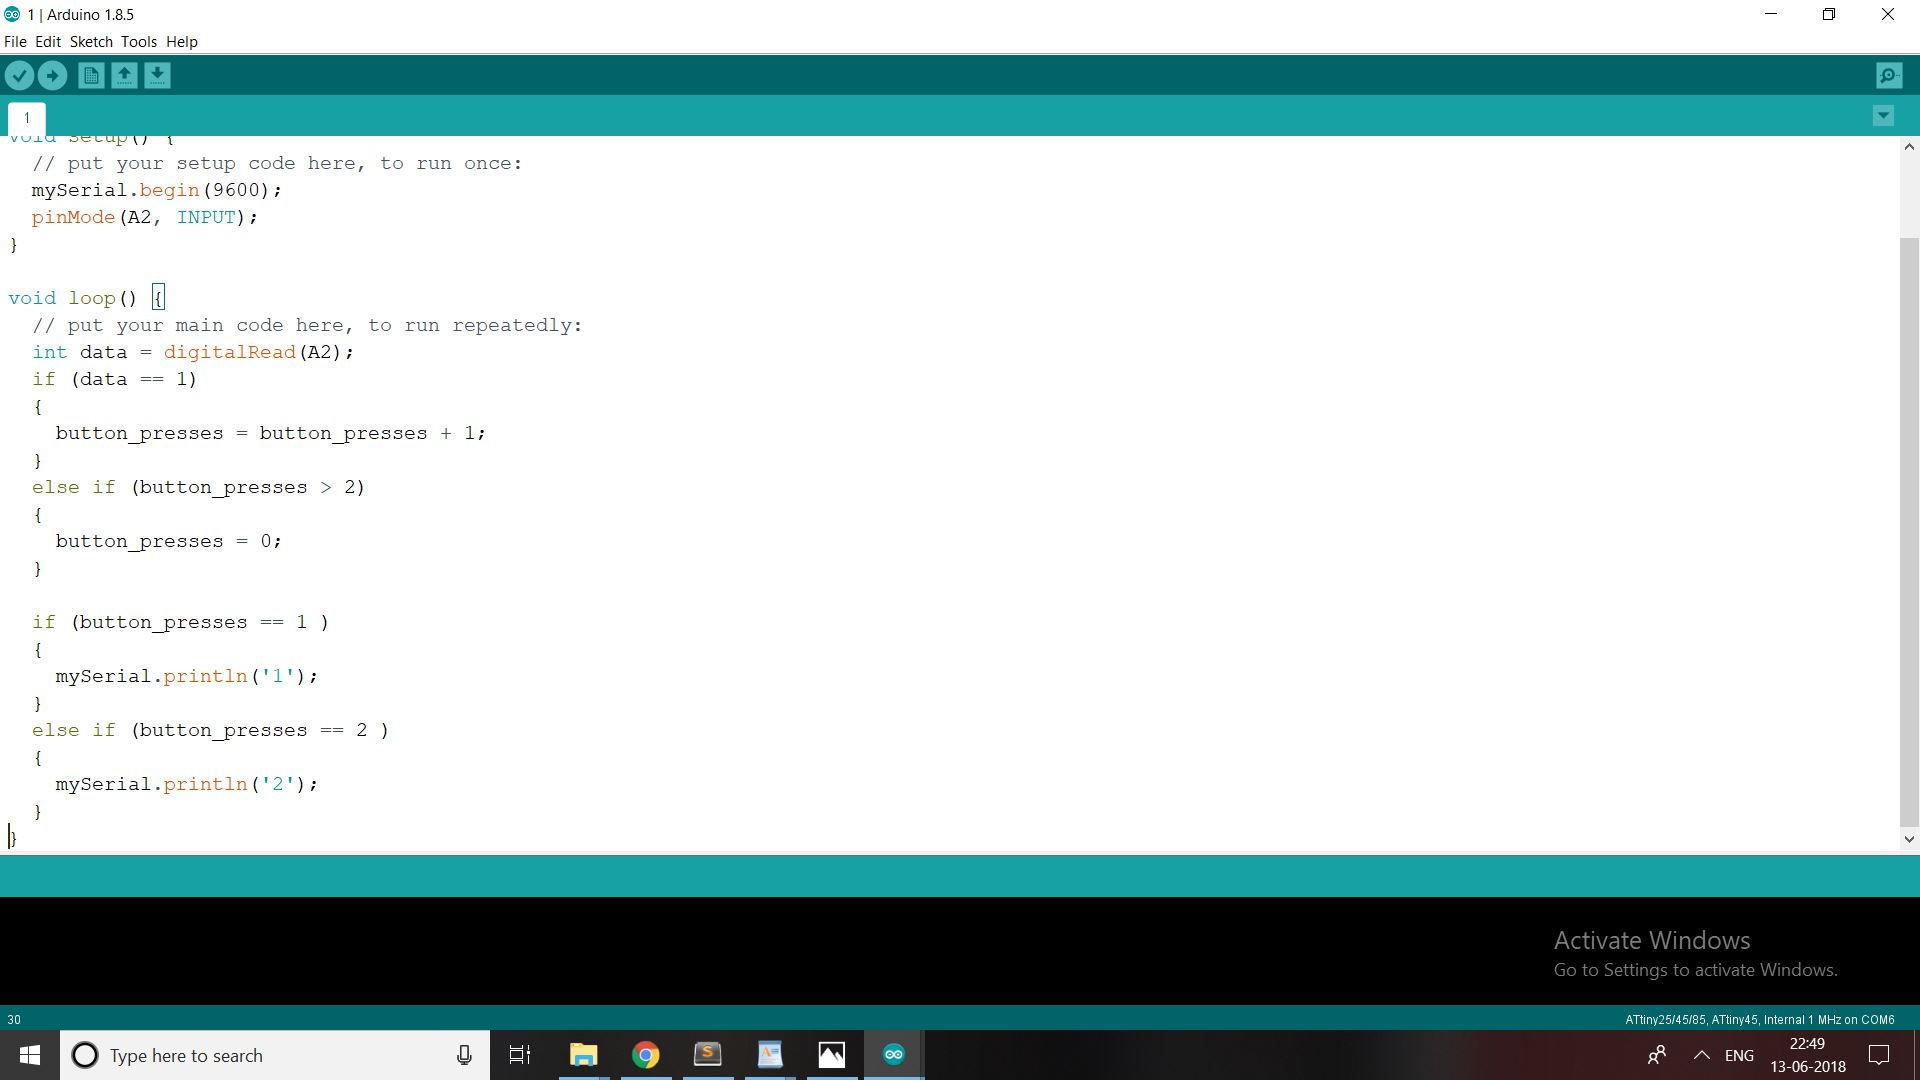
Task: Select the sketch tab named 1
Action: pos(27,118)
